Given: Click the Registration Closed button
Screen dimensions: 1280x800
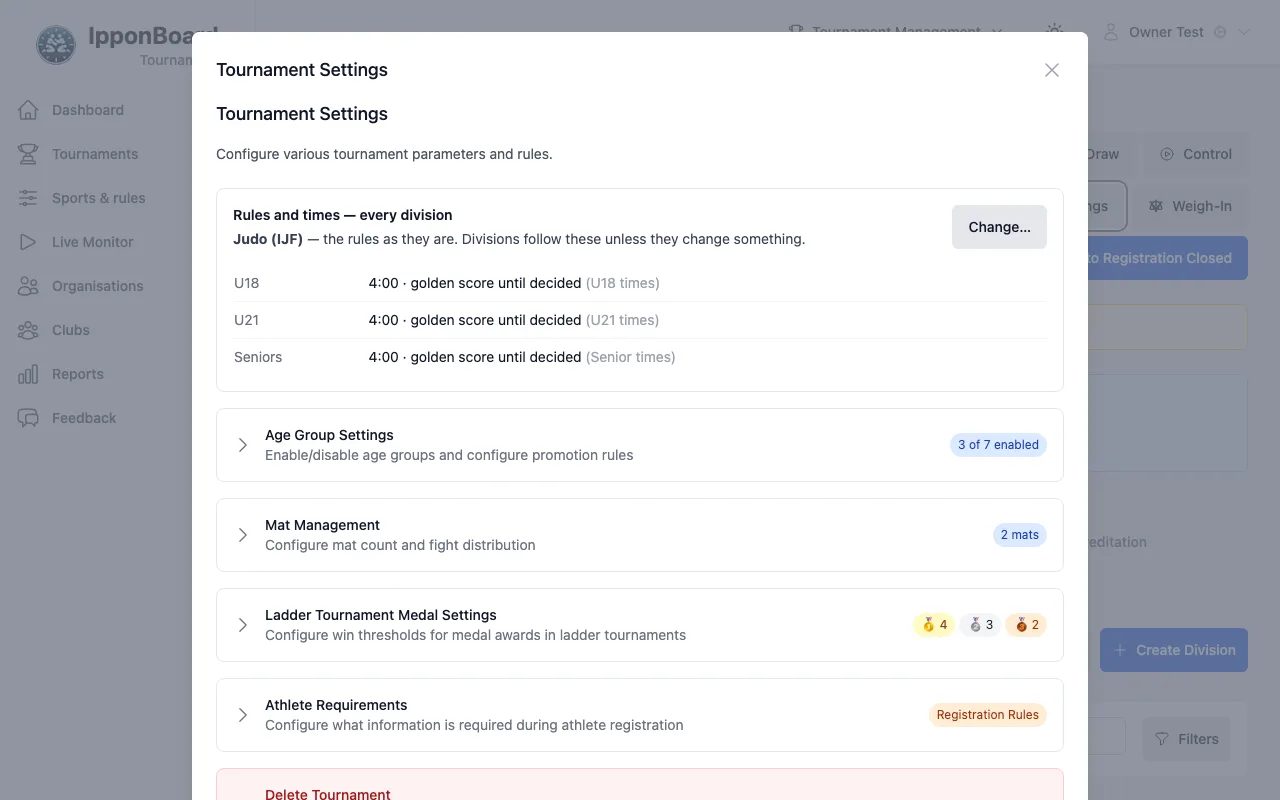Looking at the screenshot, I should [x=1167, y=258].
